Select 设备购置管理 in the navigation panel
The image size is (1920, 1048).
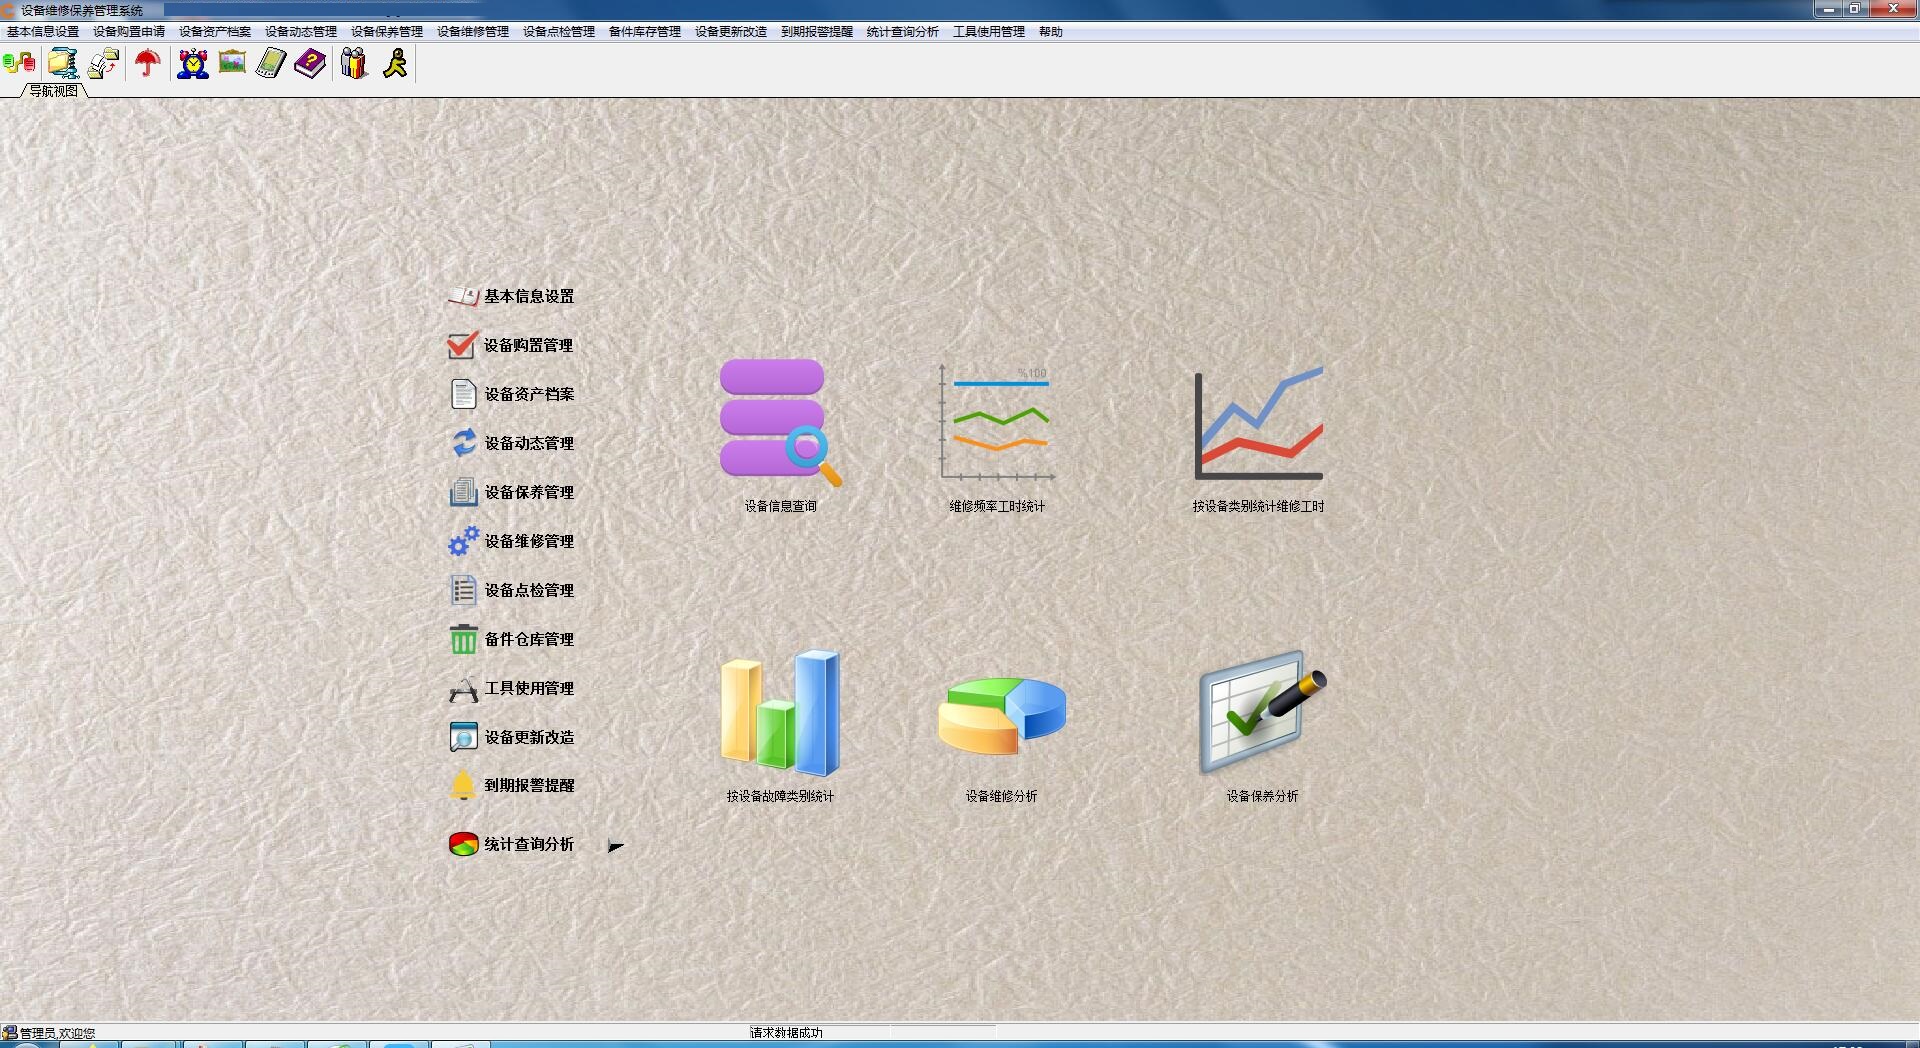(511, 345)
